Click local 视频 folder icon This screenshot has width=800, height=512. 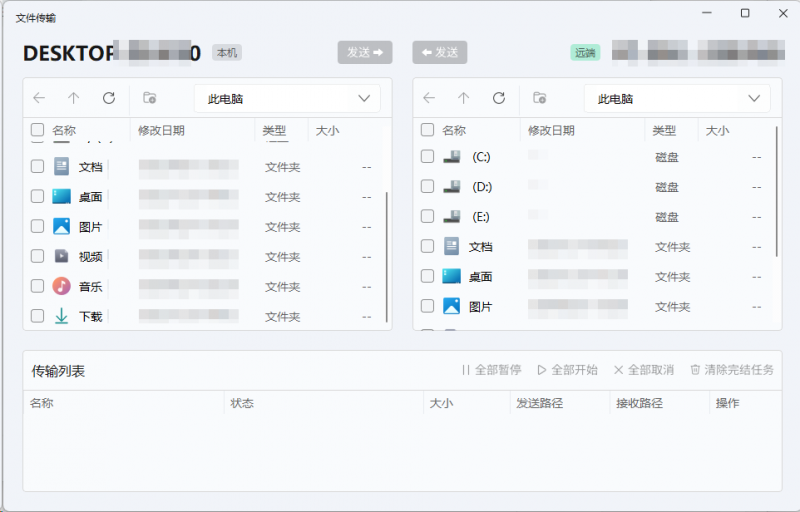pyautogui.click(x=61, y=256)
